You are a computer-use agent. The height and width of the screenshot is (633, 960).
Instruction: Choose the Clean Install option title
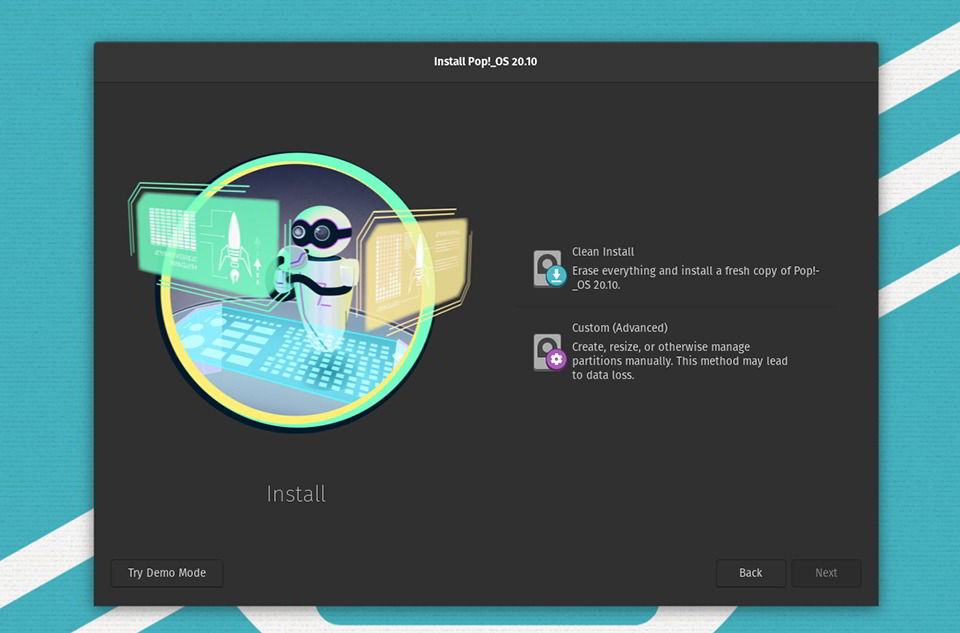603,252
